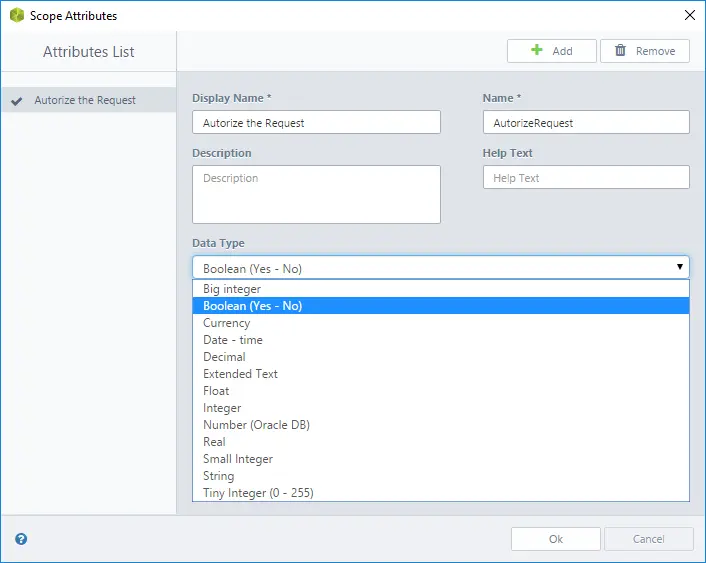
Task: Pick Small Integer option
Action: (x=441, y=459)
